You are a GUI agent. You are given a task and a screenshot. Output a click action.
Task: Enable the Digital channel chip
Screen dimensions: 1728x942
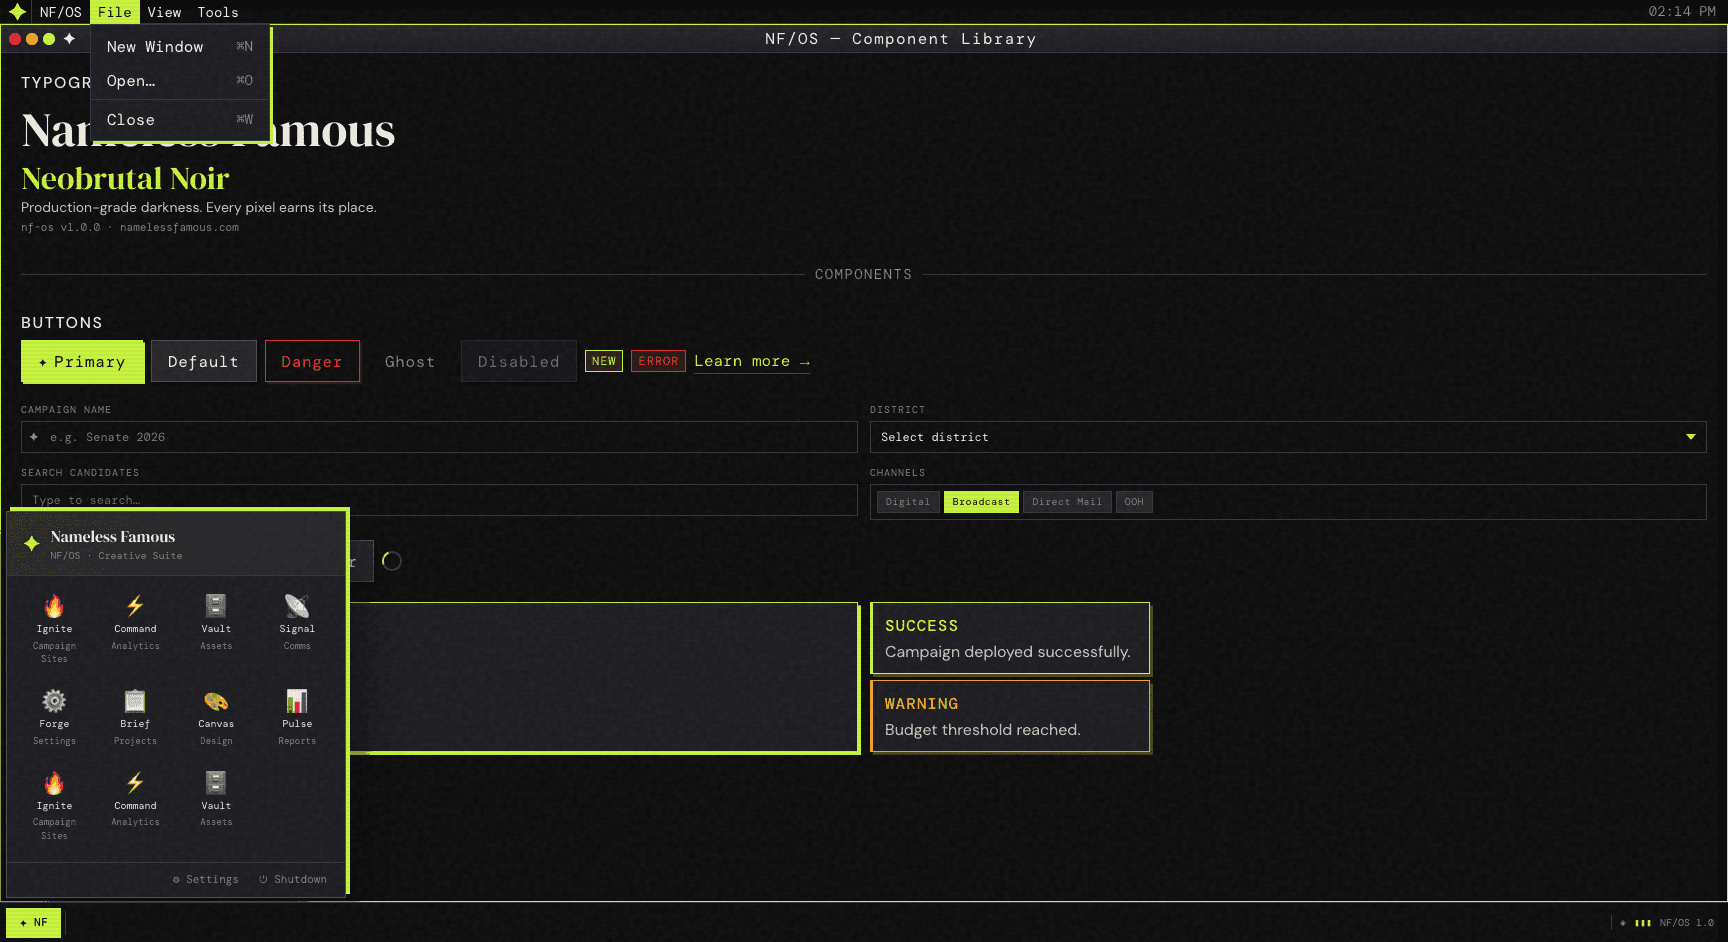[907, 501]
